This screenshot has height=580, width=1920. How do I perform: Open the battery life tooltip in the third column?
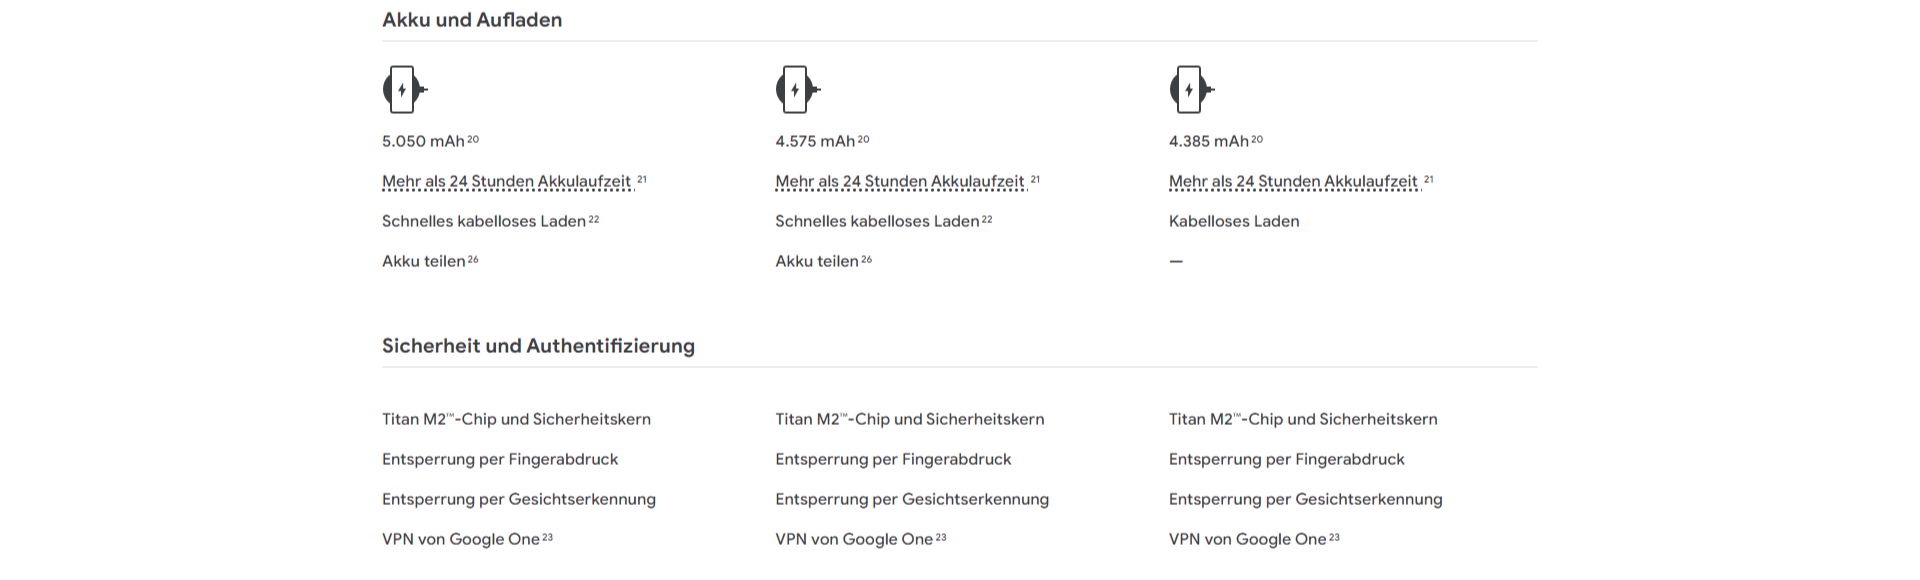tap(1294, 182)
